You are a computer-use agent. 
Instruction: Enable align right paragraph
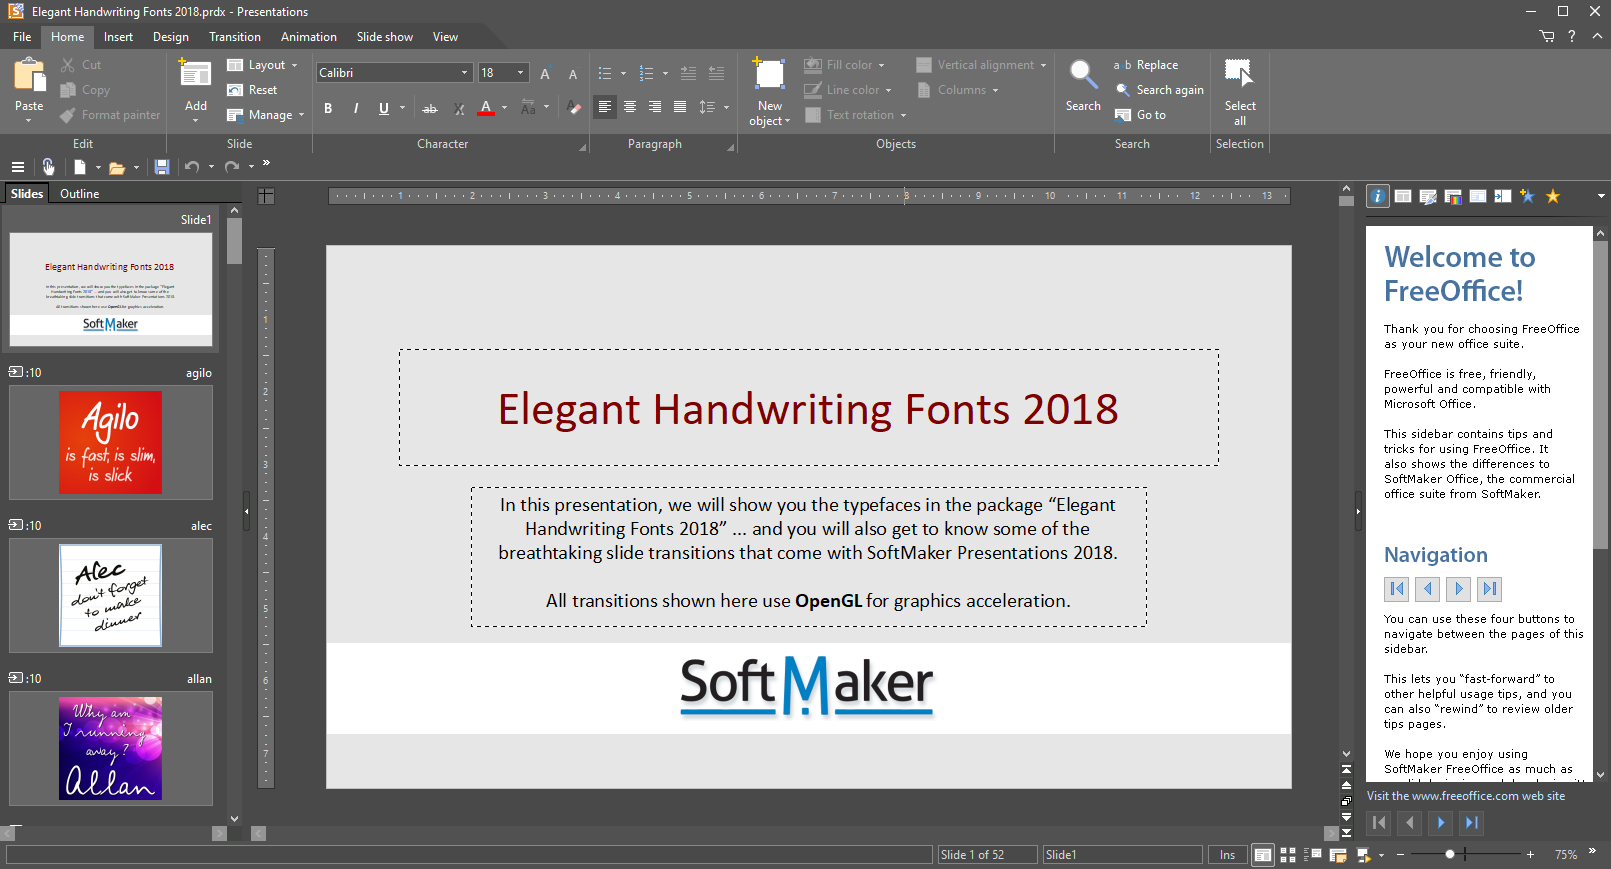[x=654, y=107]
